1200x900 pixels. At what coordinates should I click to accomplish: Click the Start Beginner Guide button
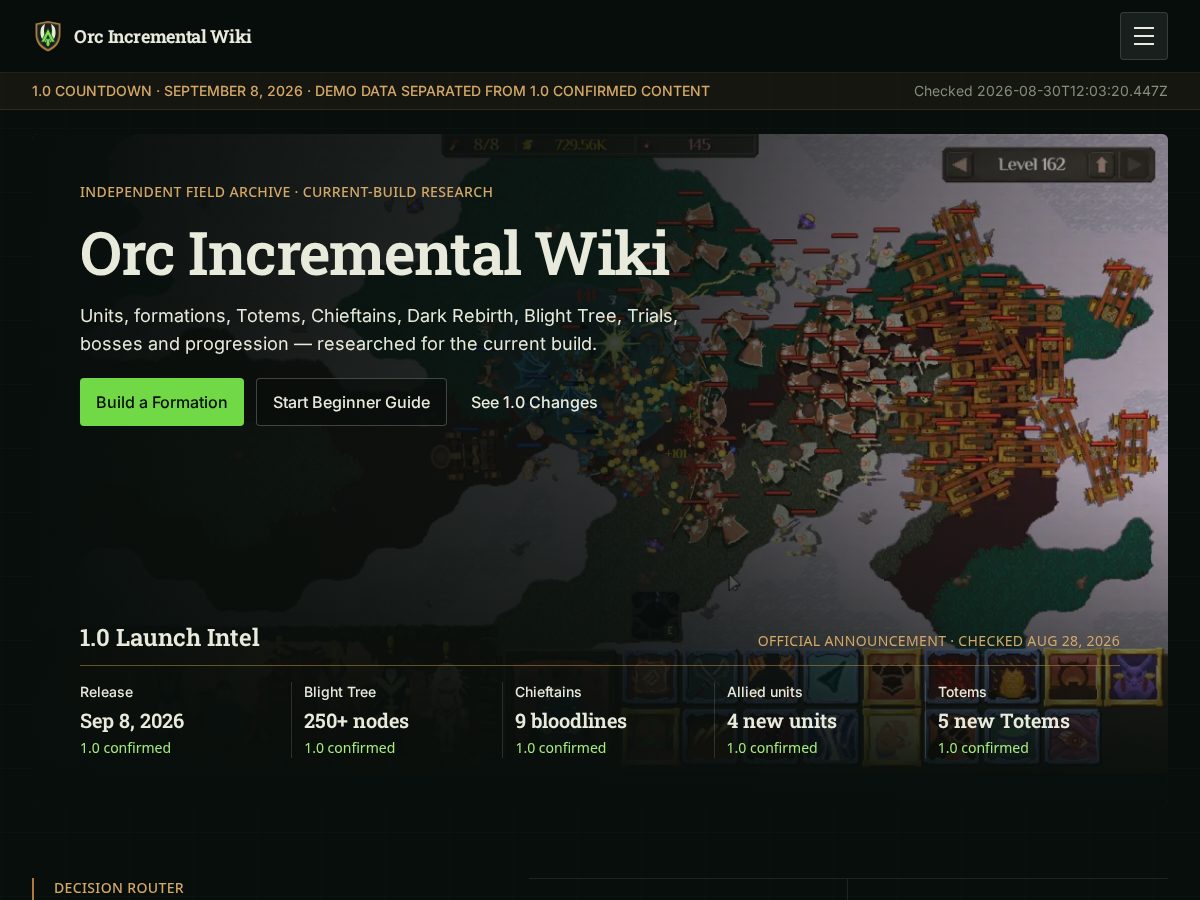pos(351,402)
